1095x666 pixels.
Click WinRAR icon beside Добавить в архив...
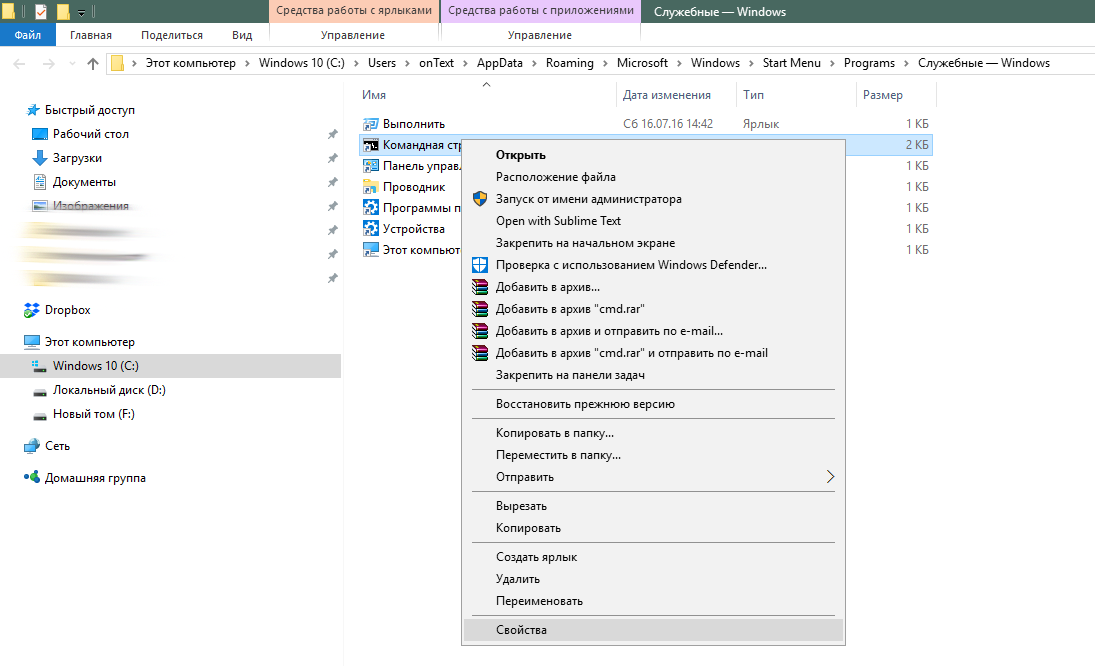point(480,287)
